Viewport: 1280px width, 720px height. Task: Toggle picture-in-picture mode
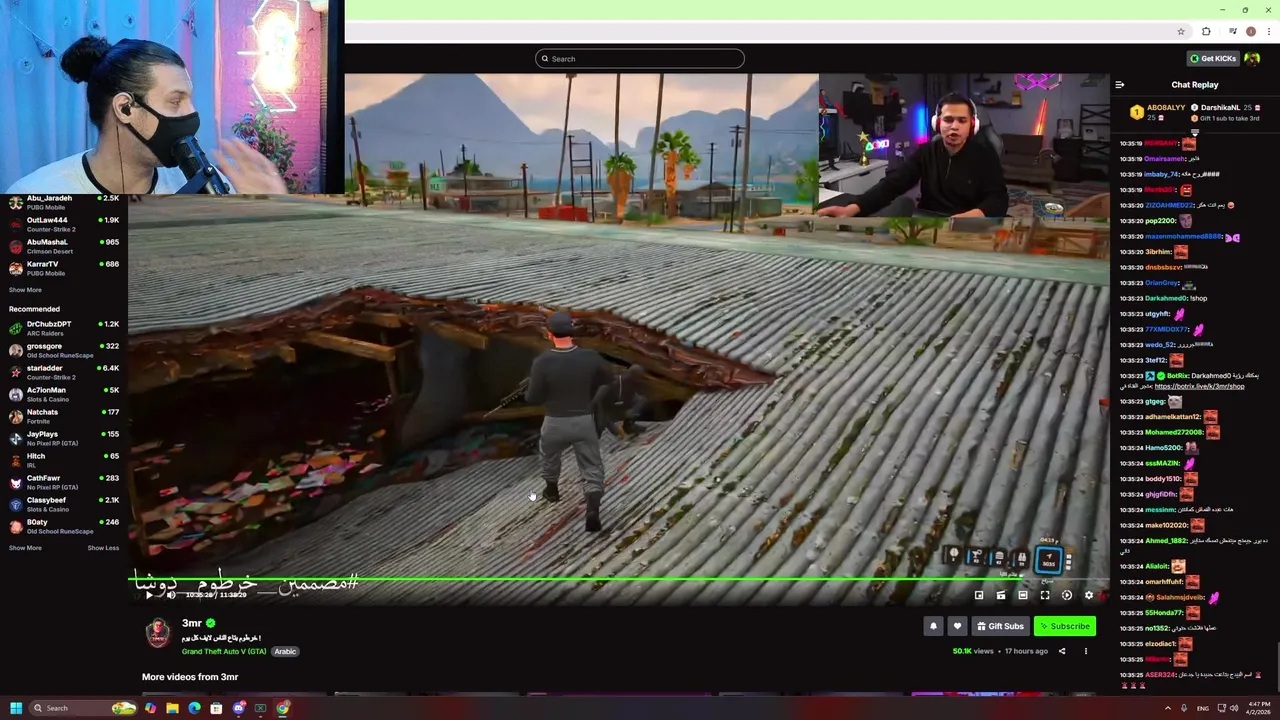point(979,596)
